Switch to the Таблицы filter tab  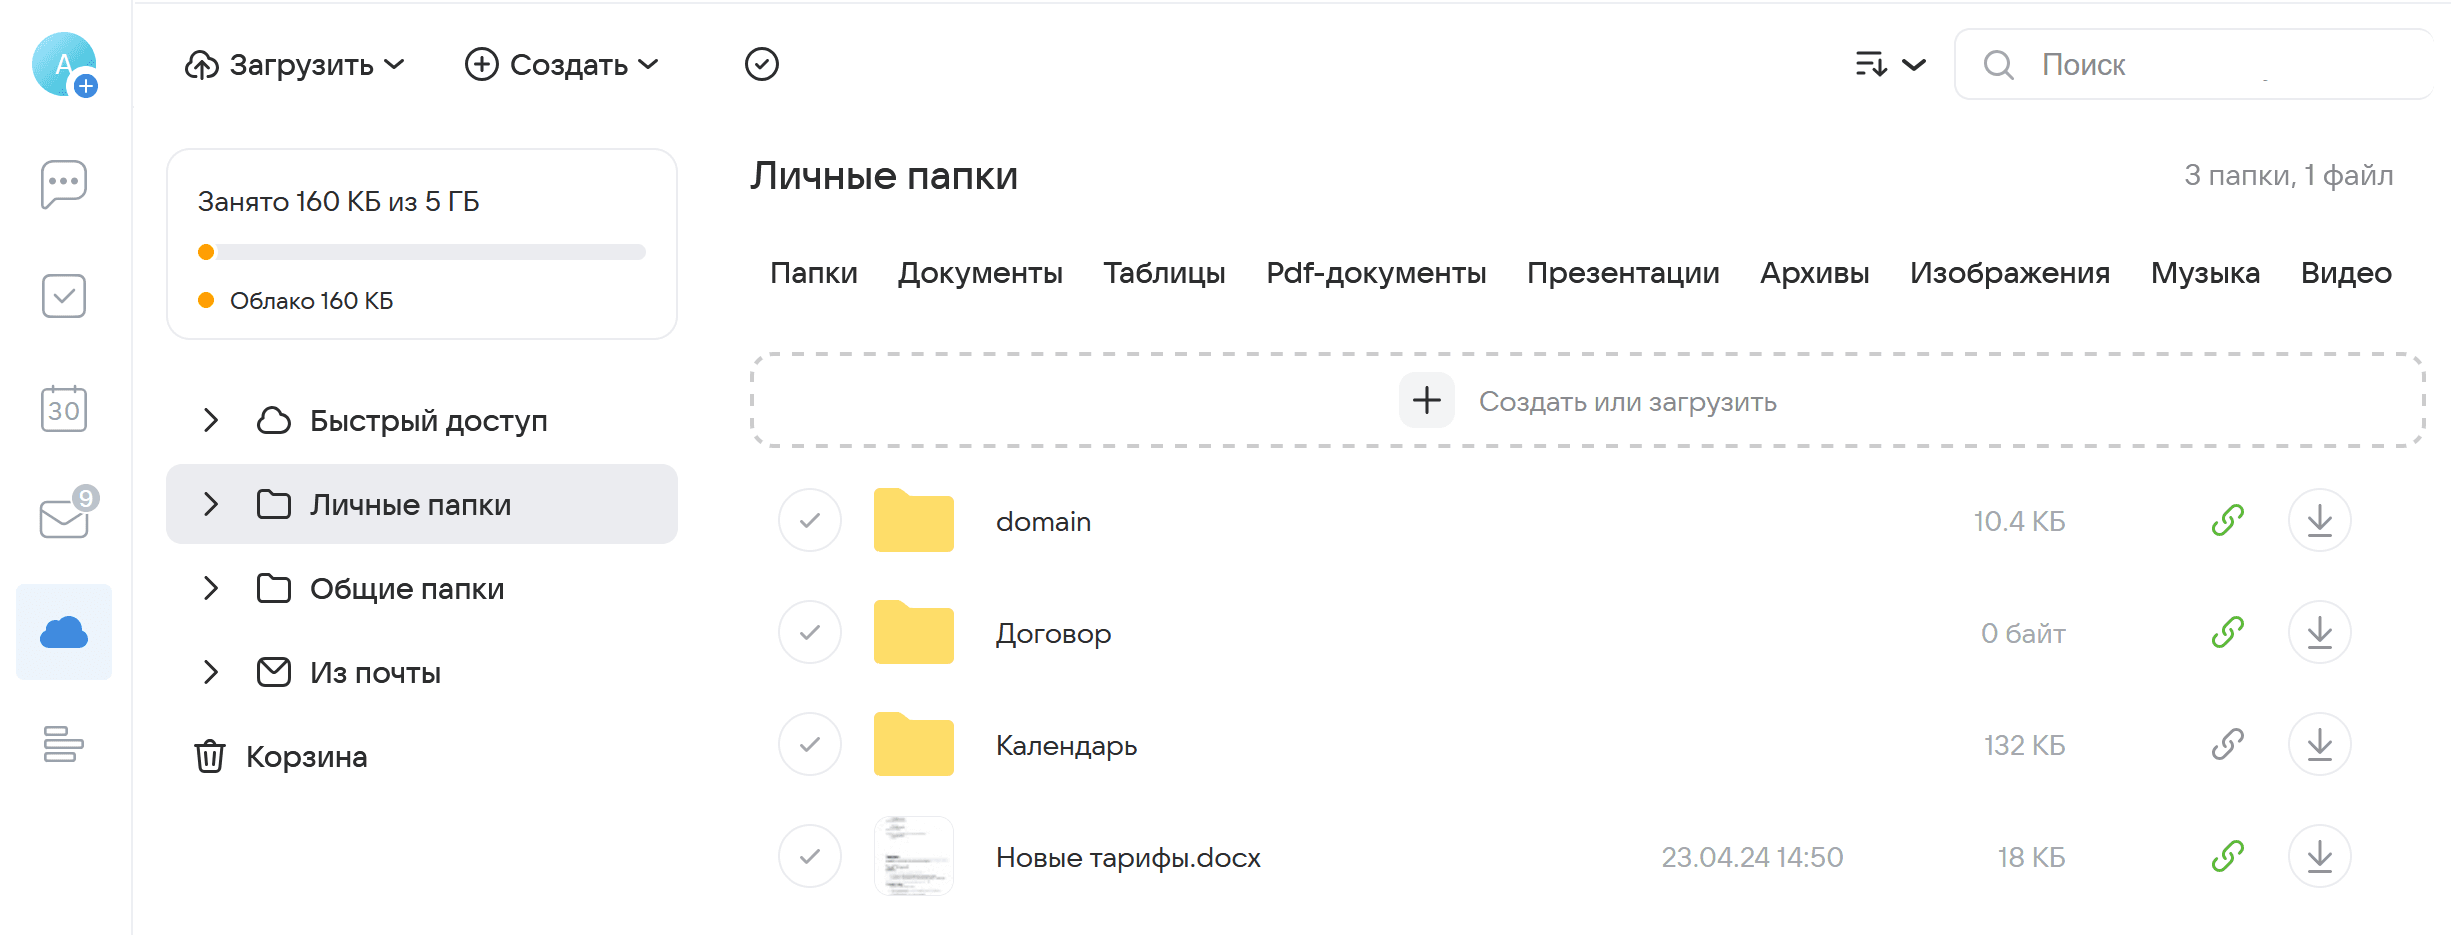(x=1164, y=272)
